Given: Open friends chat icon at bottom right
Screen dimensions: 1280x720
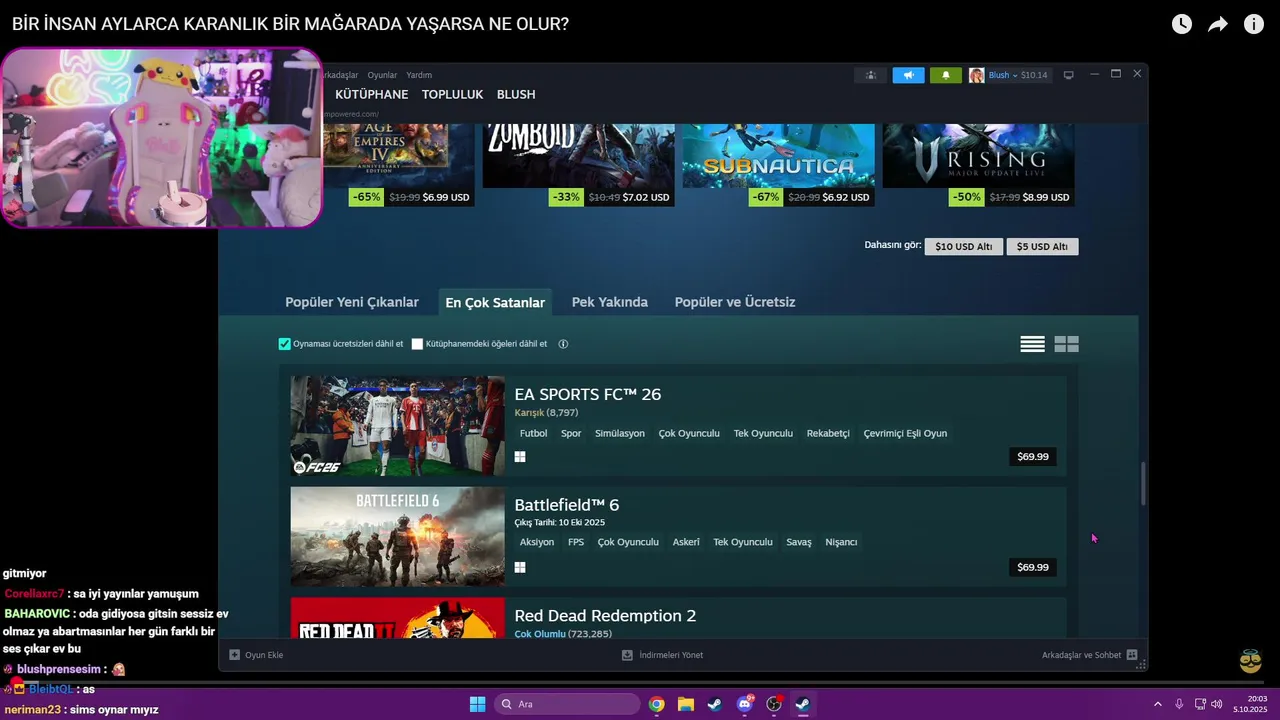Looking at the screenshot, I should coord(1132,655).
